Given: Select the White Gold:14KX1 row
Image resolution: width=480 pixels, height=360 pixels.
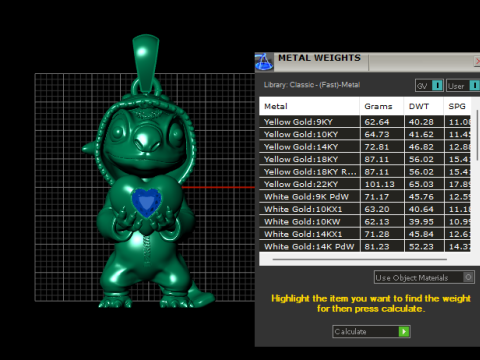Looking at the screenshot, I should (365, 234).
